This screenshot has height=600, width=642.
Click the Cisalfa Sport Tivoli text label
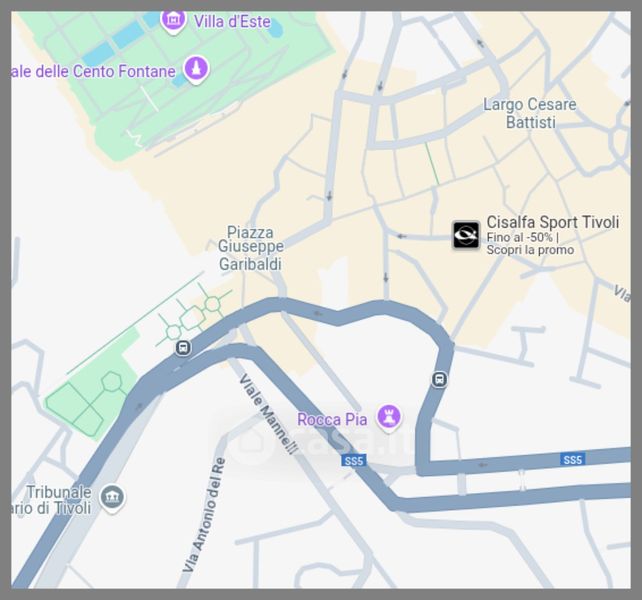tap(552, 222)
